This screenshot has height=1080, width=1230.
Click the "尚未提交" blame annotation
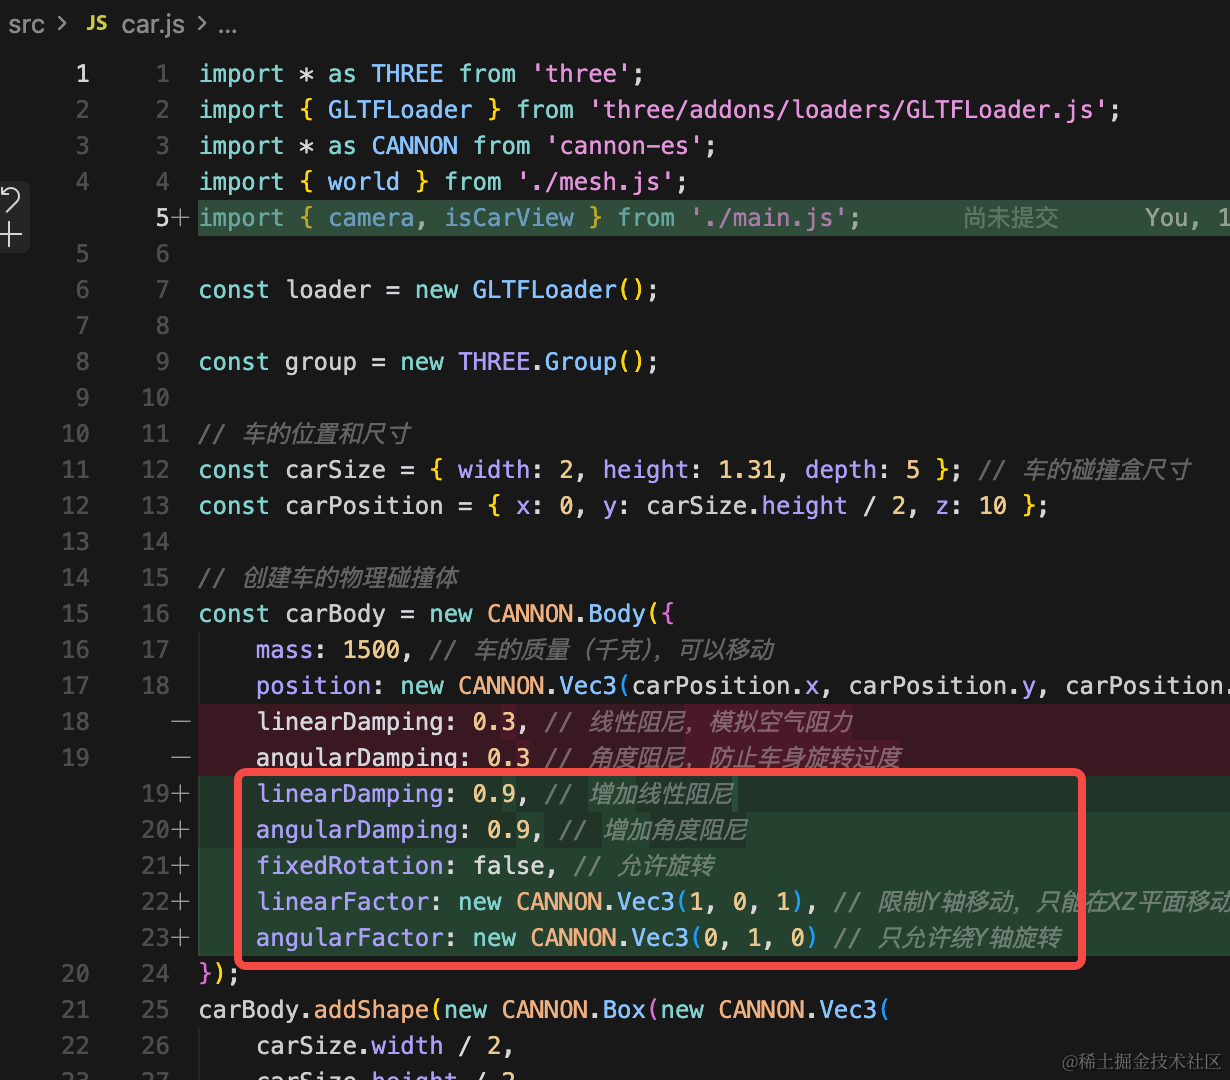(1011, 218)
